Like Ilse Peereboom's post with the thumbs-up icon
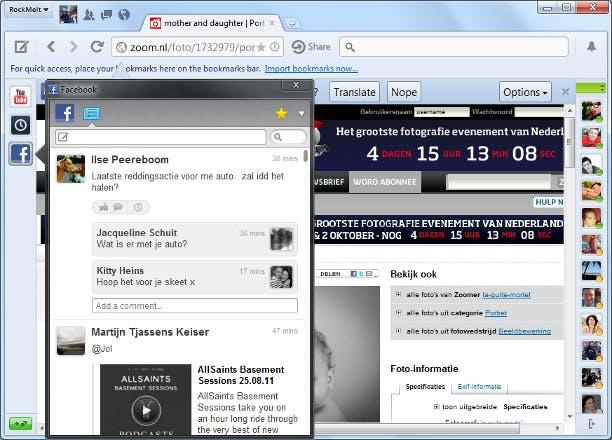The height and width of the screenshot is (440, 612). (103, 207)
